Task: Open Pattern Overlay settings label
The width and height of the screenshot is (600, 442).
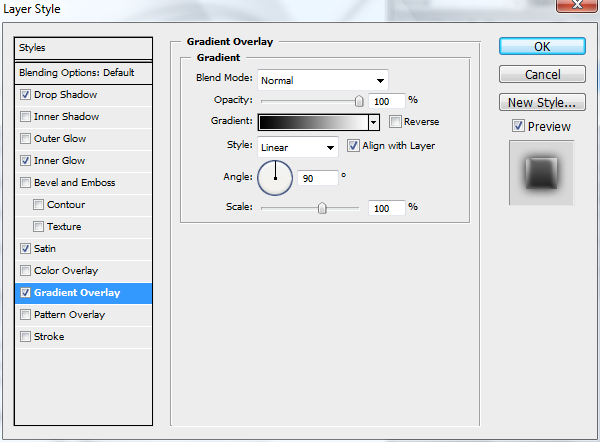Action: pyautogui.click(x=69, y=315)
